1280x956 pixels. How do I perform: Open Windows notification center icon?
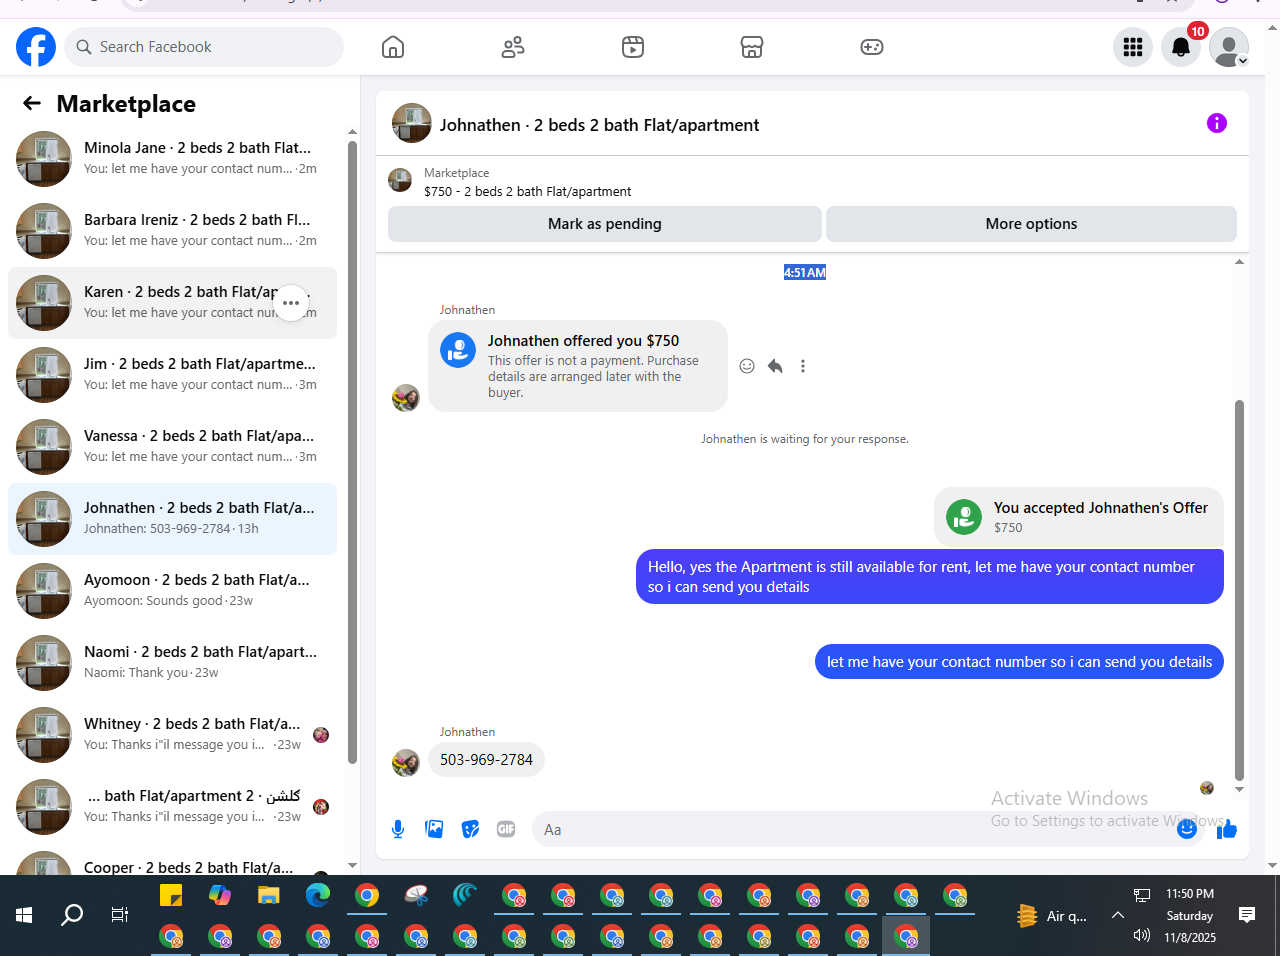1247,915
